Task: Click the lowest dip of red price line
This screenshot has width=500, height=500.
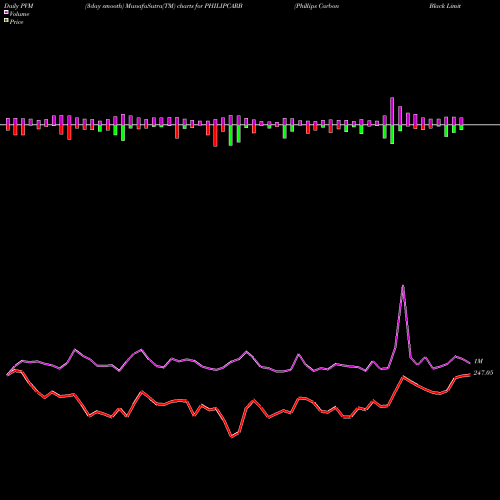Action: (x=232, y=436)
